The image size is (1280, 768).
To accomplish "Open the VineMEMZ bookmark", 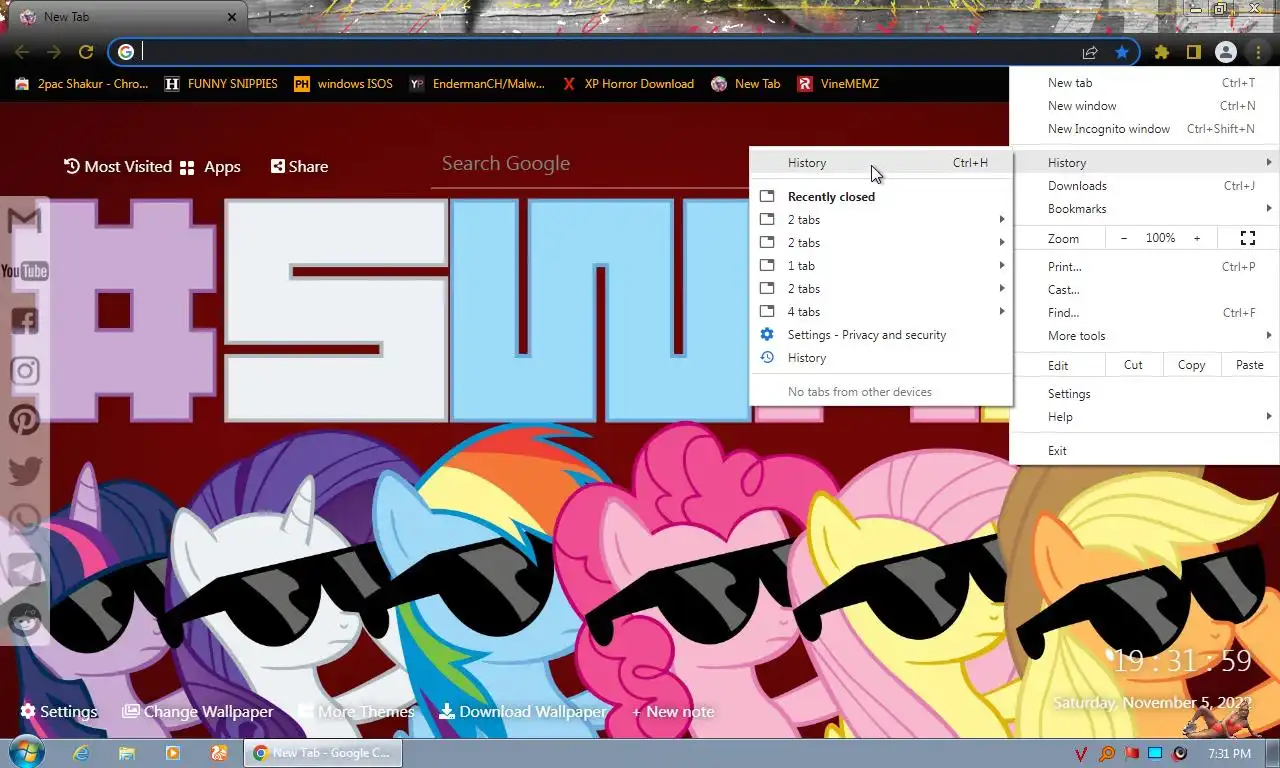I will pos(838,84).
